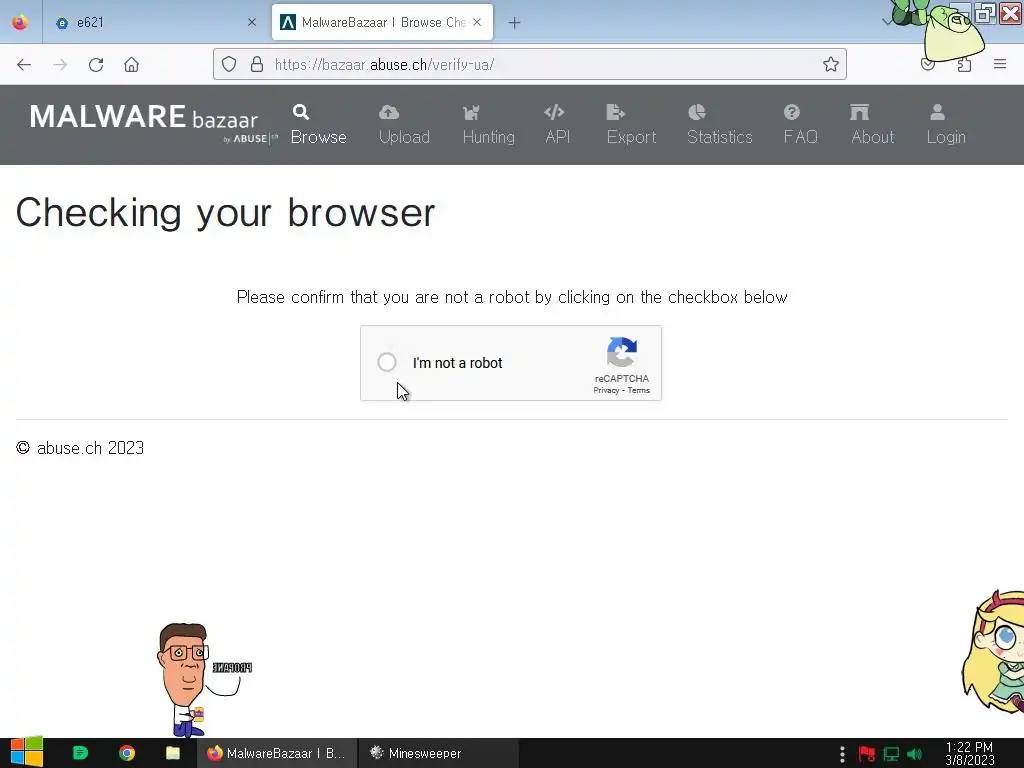The height and width of the screenshot is (768, 1024).
Task: Open the API documentation nav item
Action: (557, 125)
